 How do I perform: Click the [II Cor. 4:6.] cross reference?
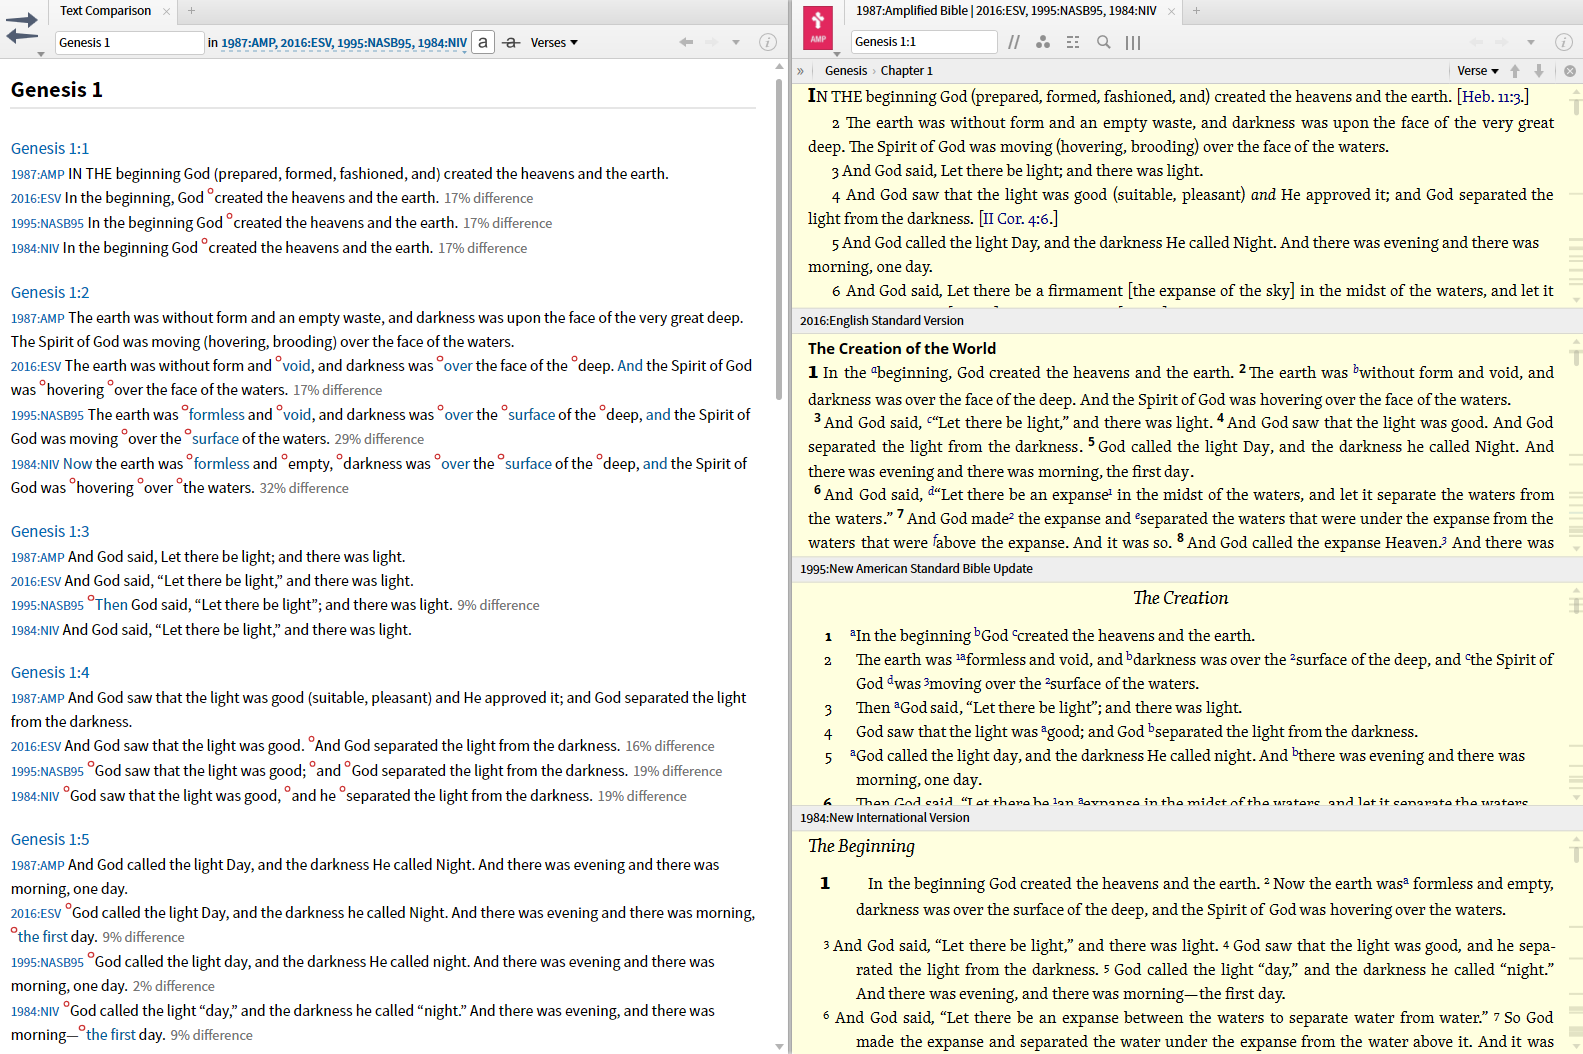pos(1017,219)
